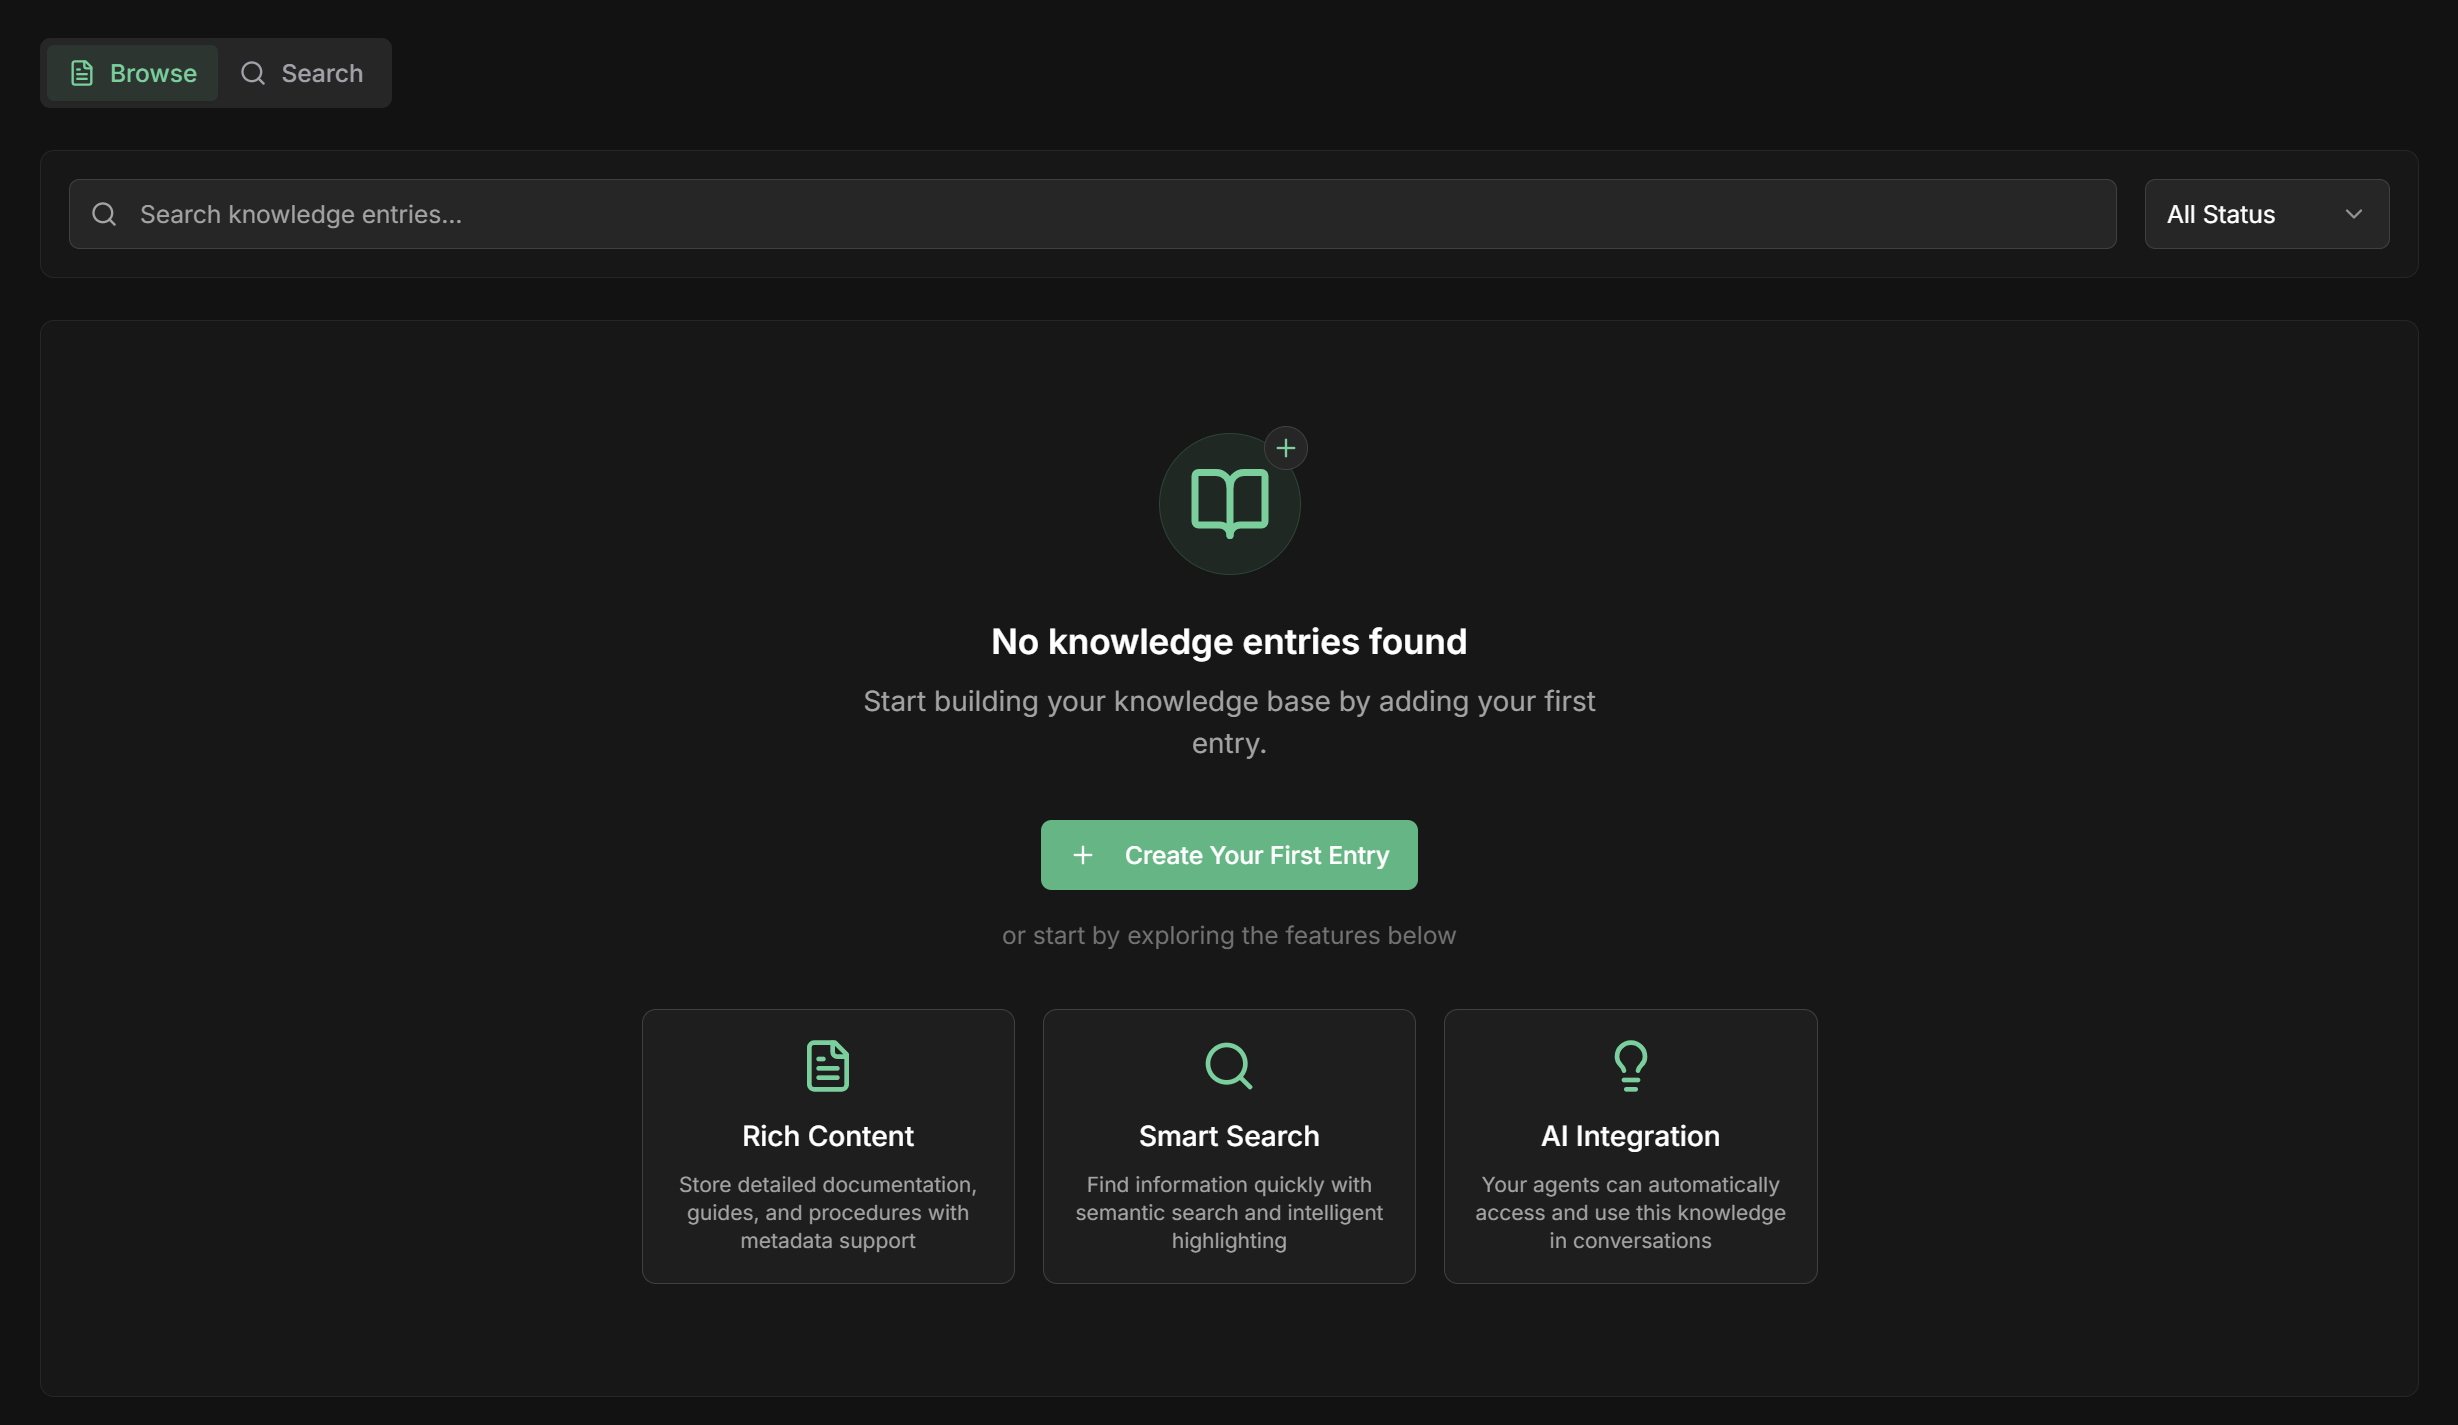The width and height of the screenshot is (2458, 1425).
Task: Click the magnifier icon in the search field
Action: tap(104, 214)
